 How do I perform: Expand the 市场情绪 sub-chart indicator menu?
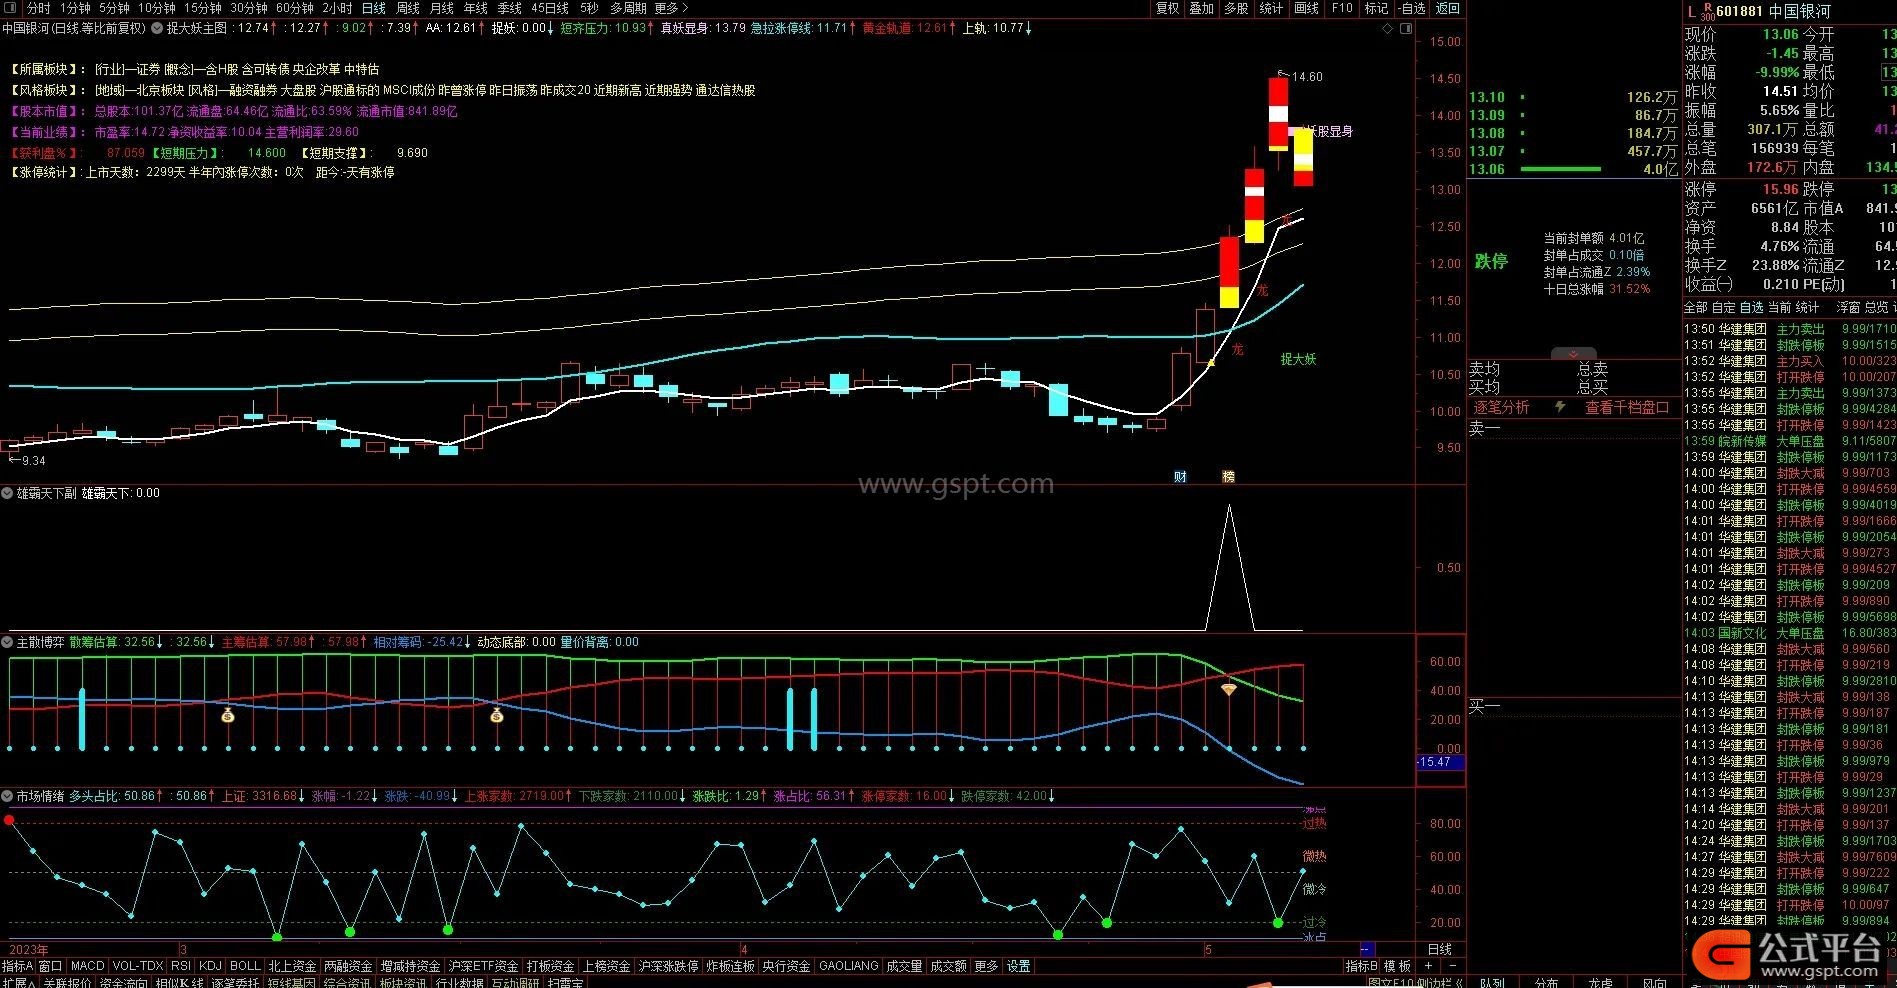[x=7, y=796]
